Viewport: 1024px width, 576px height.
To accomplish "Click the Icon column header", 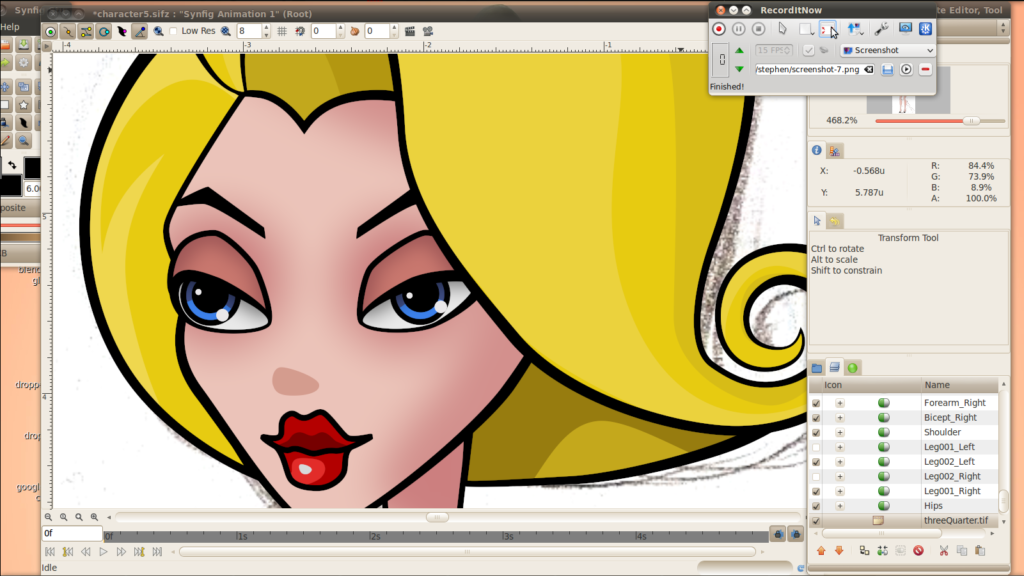I will (871, 385).
